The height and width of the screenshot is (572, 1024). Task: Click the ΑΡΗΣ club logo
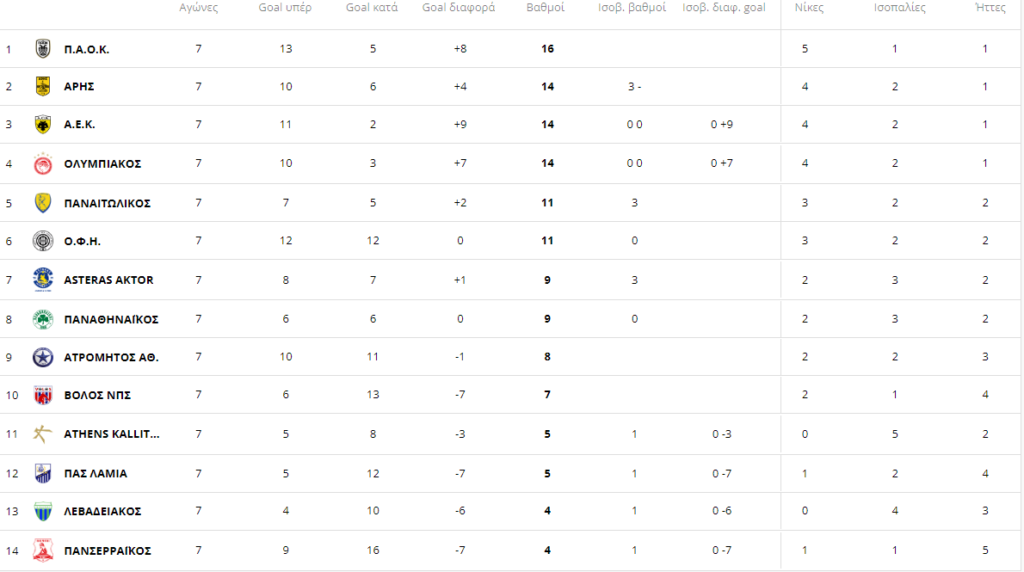coord(43,86)
